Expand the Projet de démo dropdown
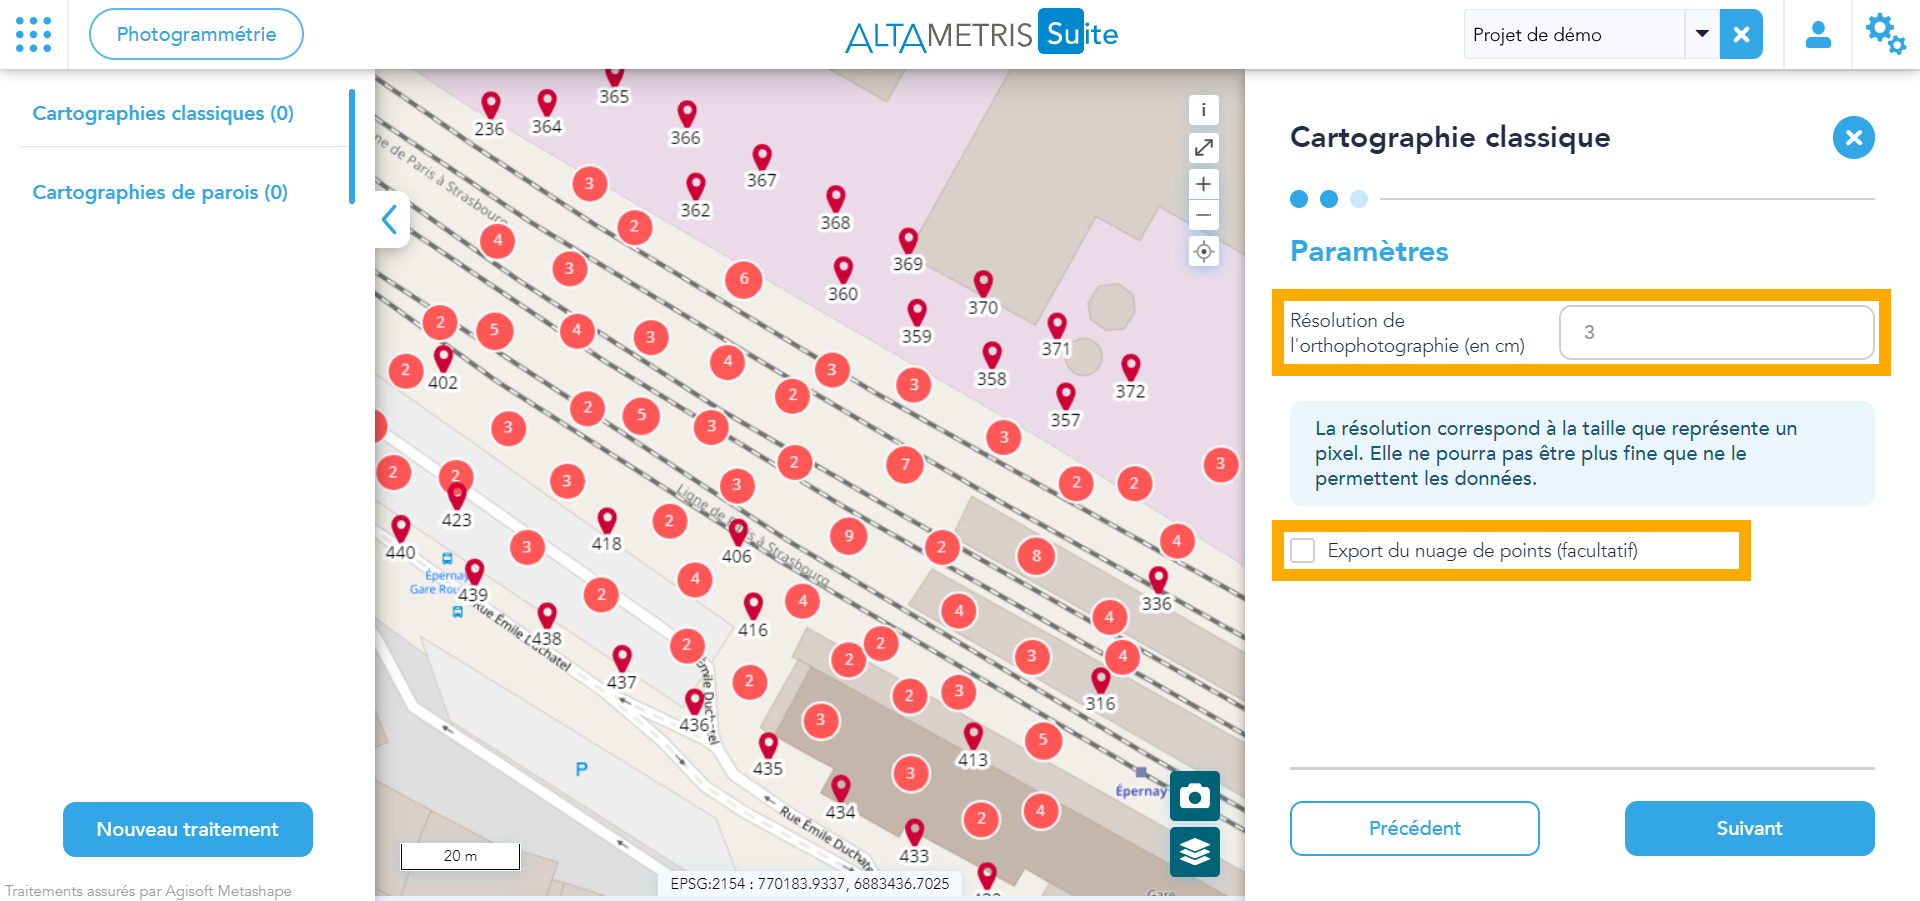1920x901 pixels. 1701,34
